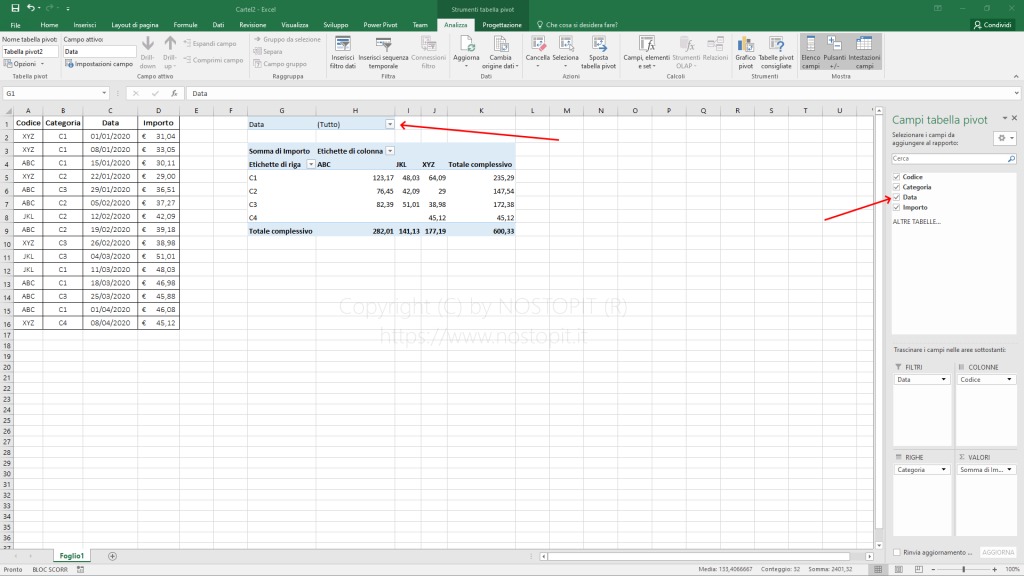This screenshot has height=576, width=1024.
Task: Click the horizontal scrollbar right arrow
Action: (x=869, y=556)
